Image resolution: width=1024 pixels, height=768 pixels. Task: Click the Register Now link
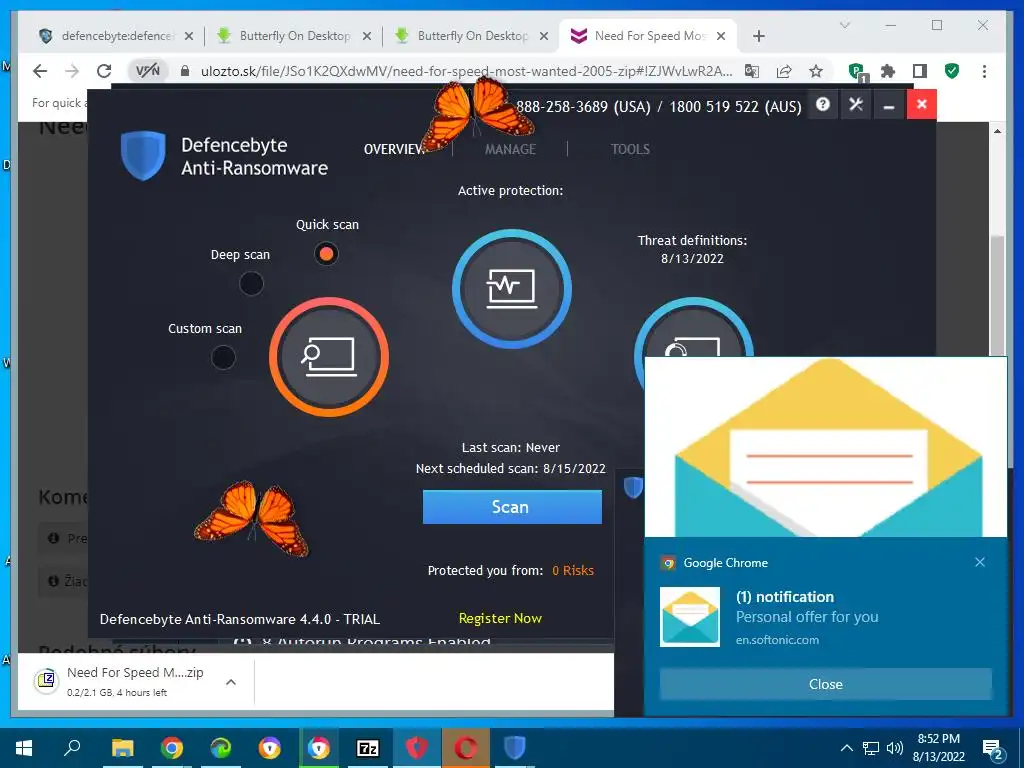(500, 618)
